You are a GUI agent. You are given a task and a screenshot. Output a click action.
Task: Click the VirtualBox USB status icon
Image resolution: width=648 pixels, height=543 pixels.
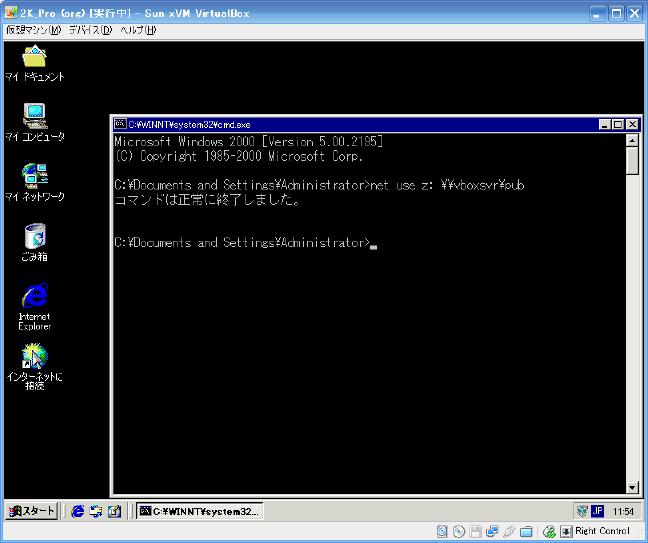(509, 531)
